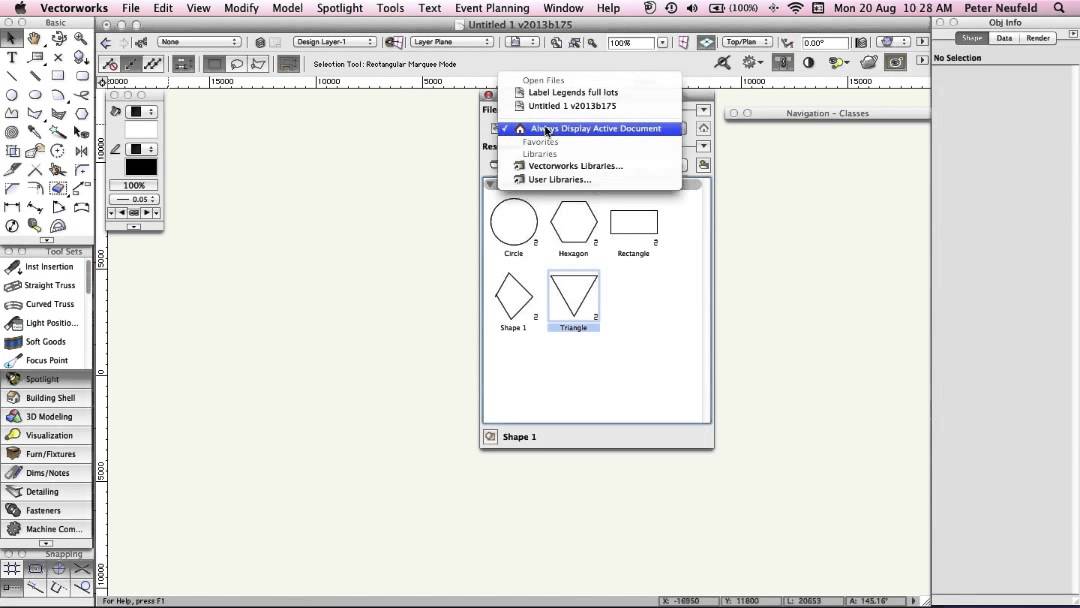
Task: Open the 3D Modeling tool set
Action: (46, 417)
